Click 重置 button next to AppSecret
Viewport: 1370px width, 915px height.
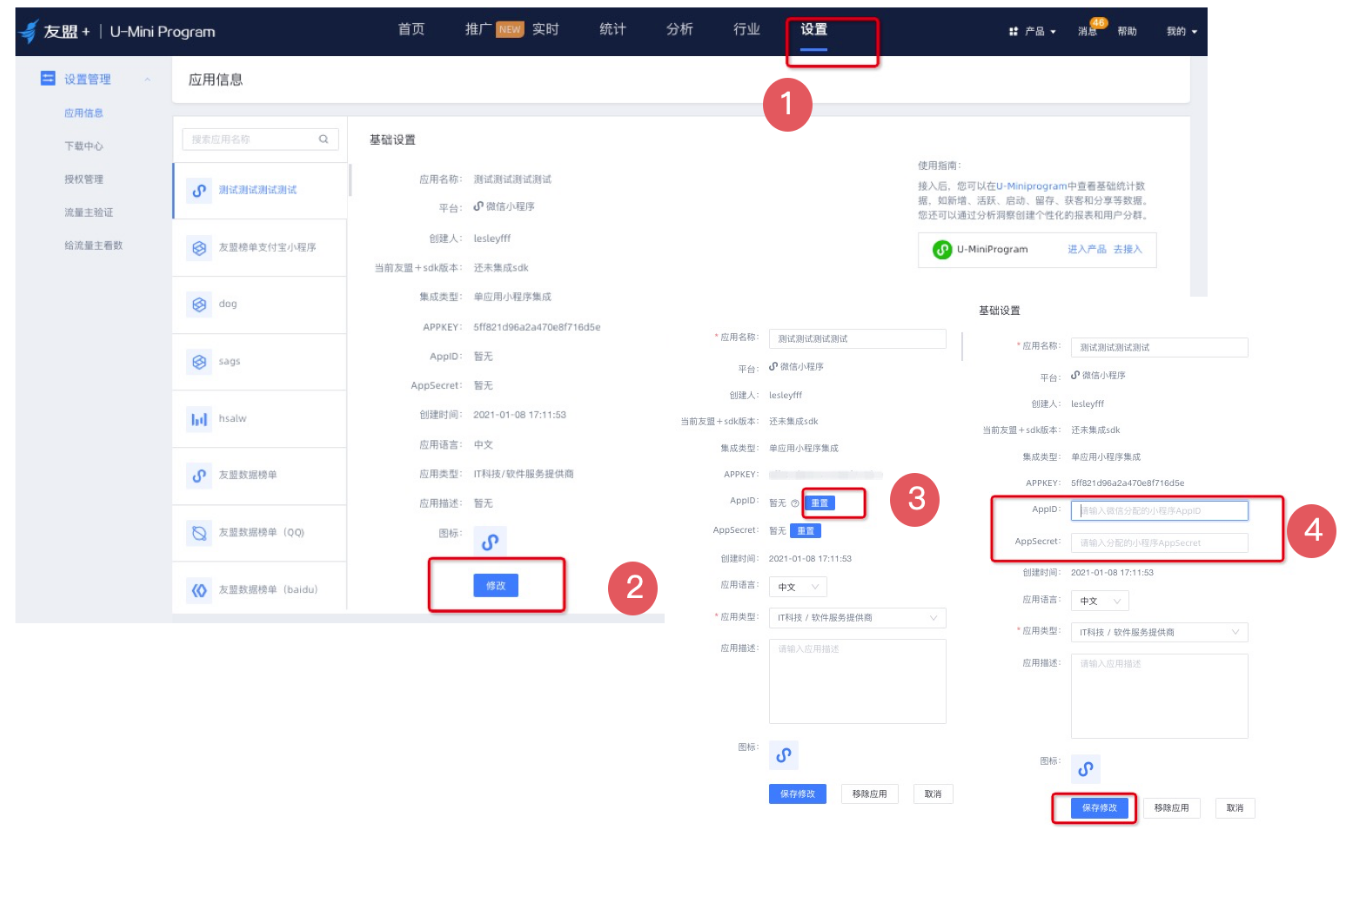(805, 530)
